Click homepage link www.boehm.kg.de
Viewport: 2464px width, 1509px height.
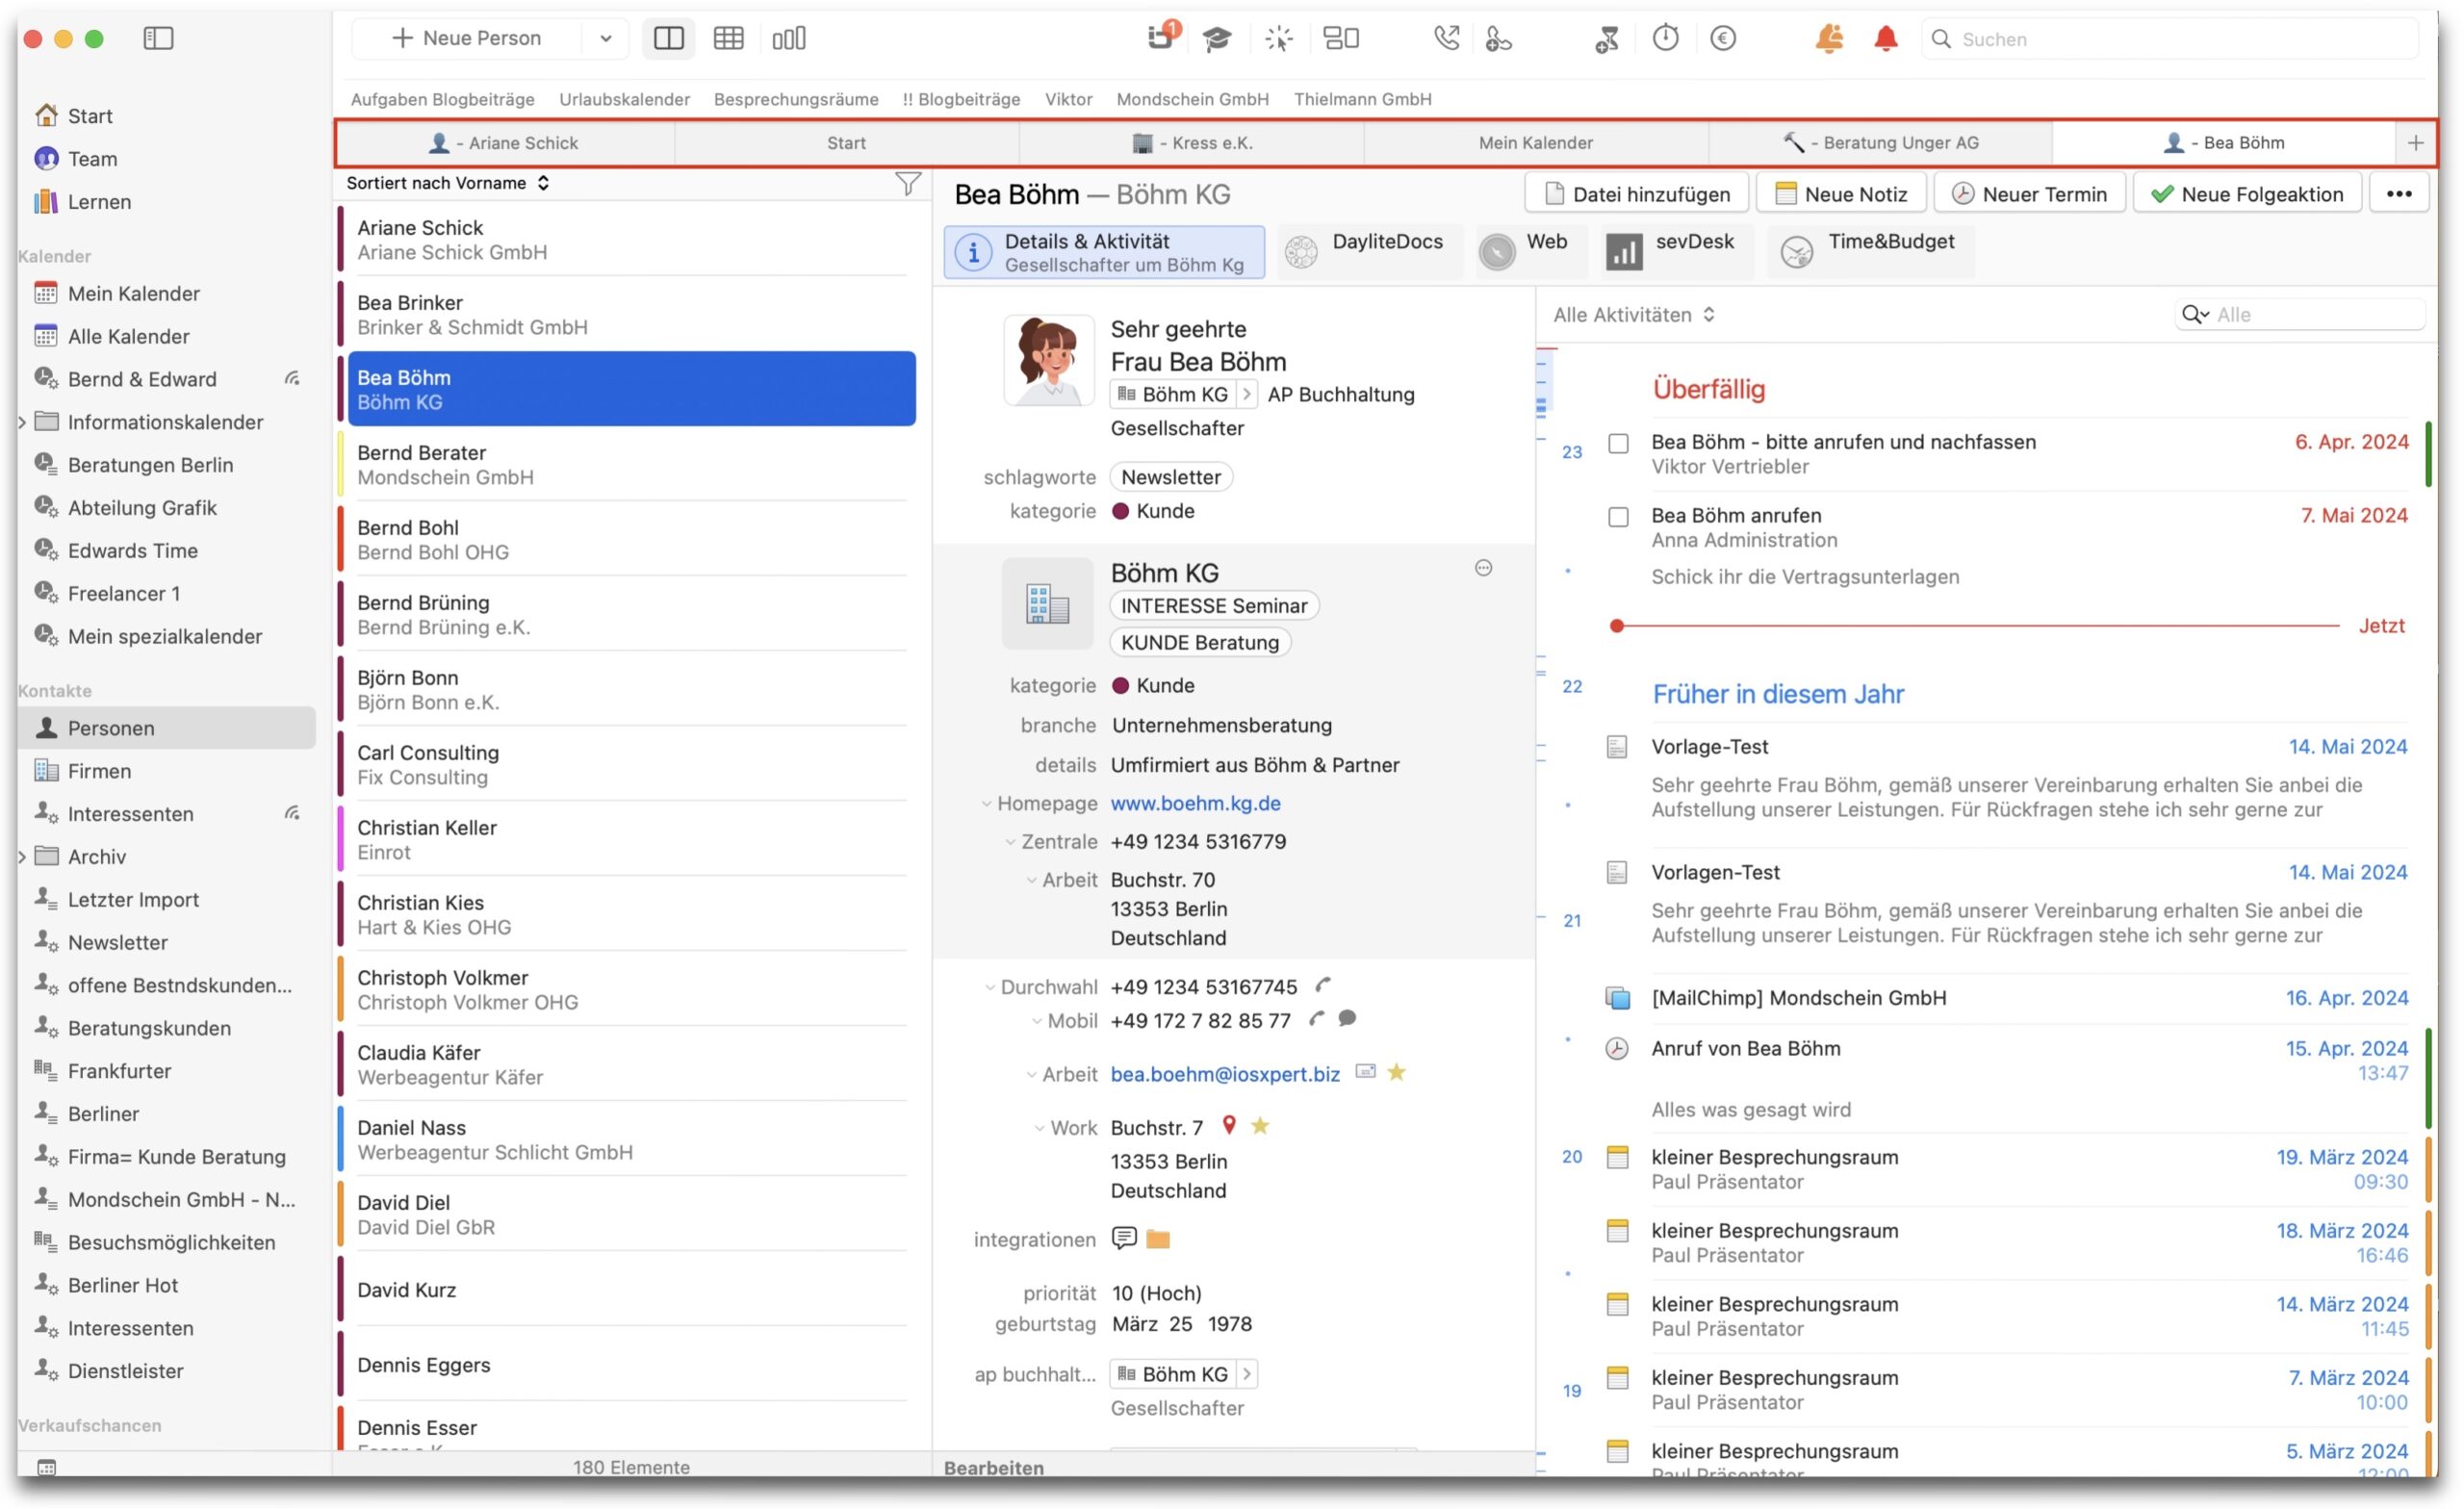pyautogui.click(x=1195, y=802)
